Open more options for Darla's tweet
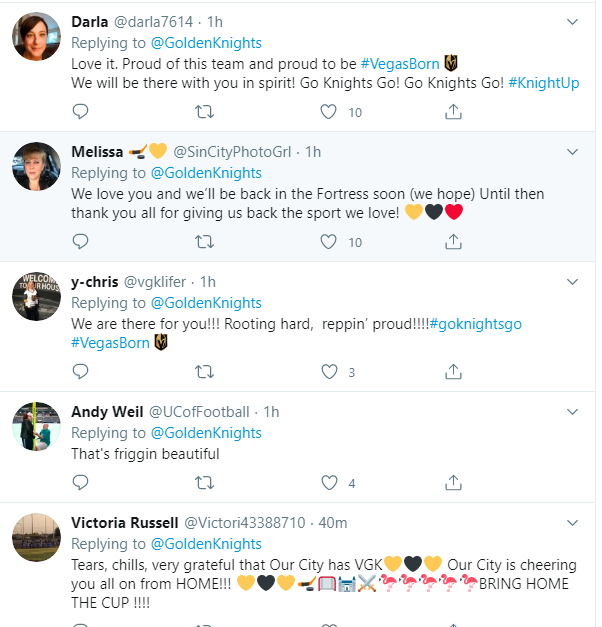Viewport: 602px width, 627px height. (573, 21)
